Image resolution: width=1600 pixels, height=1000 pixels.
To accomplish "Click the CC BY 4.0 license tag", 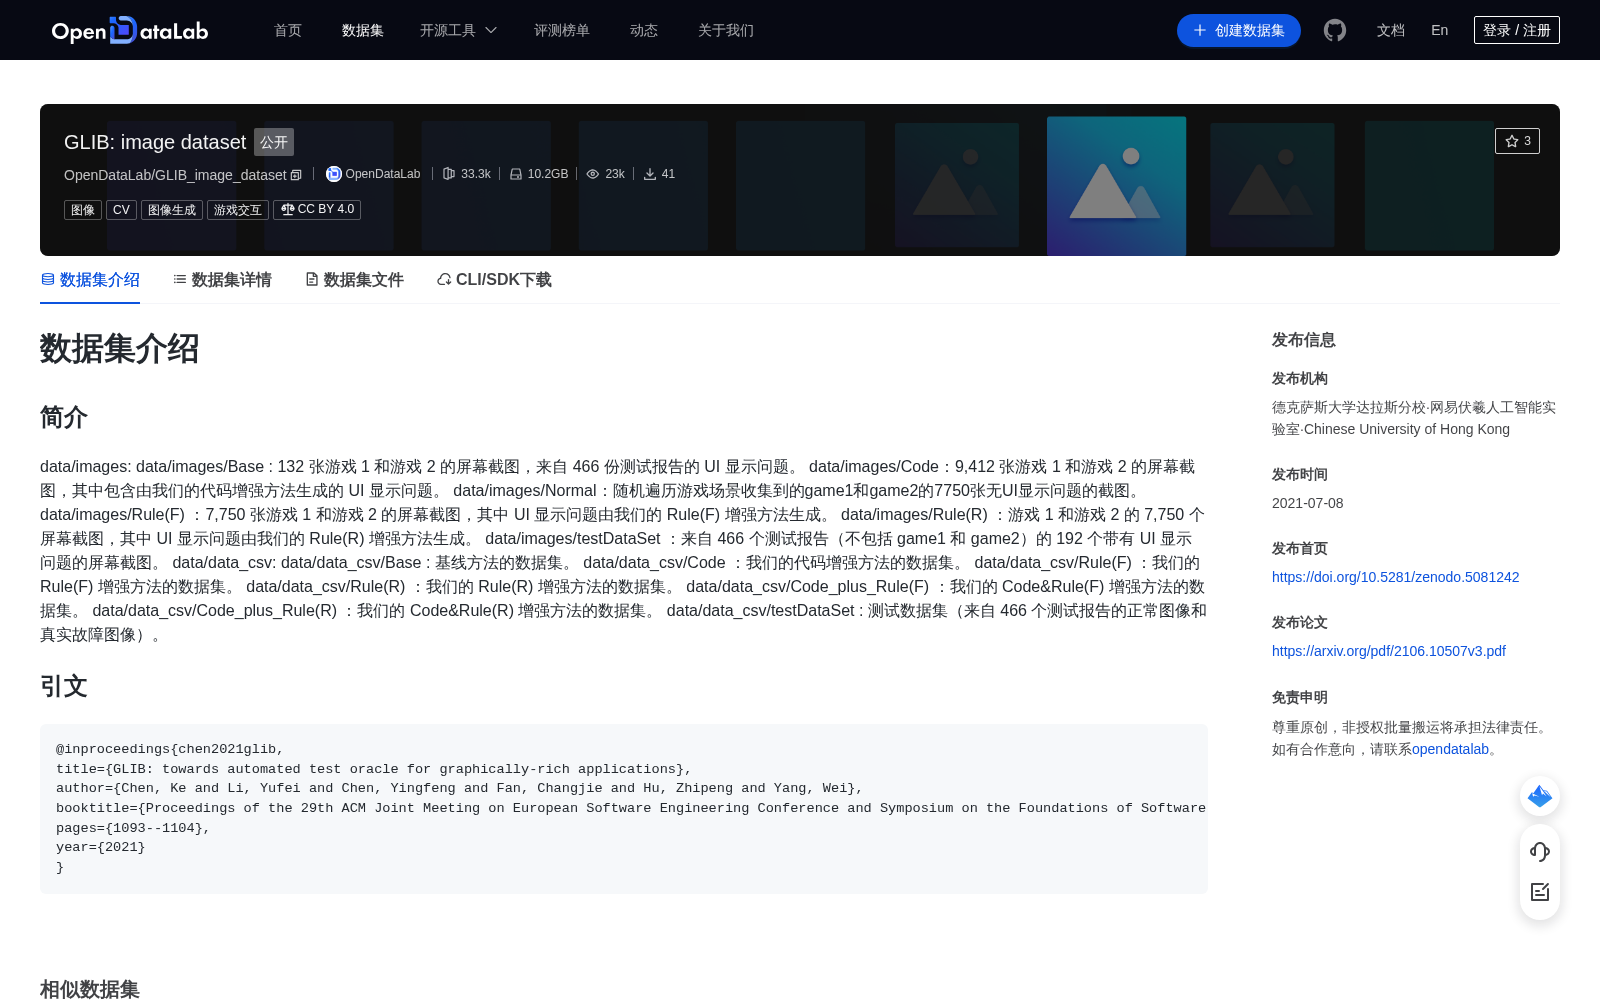I will 317,209.
